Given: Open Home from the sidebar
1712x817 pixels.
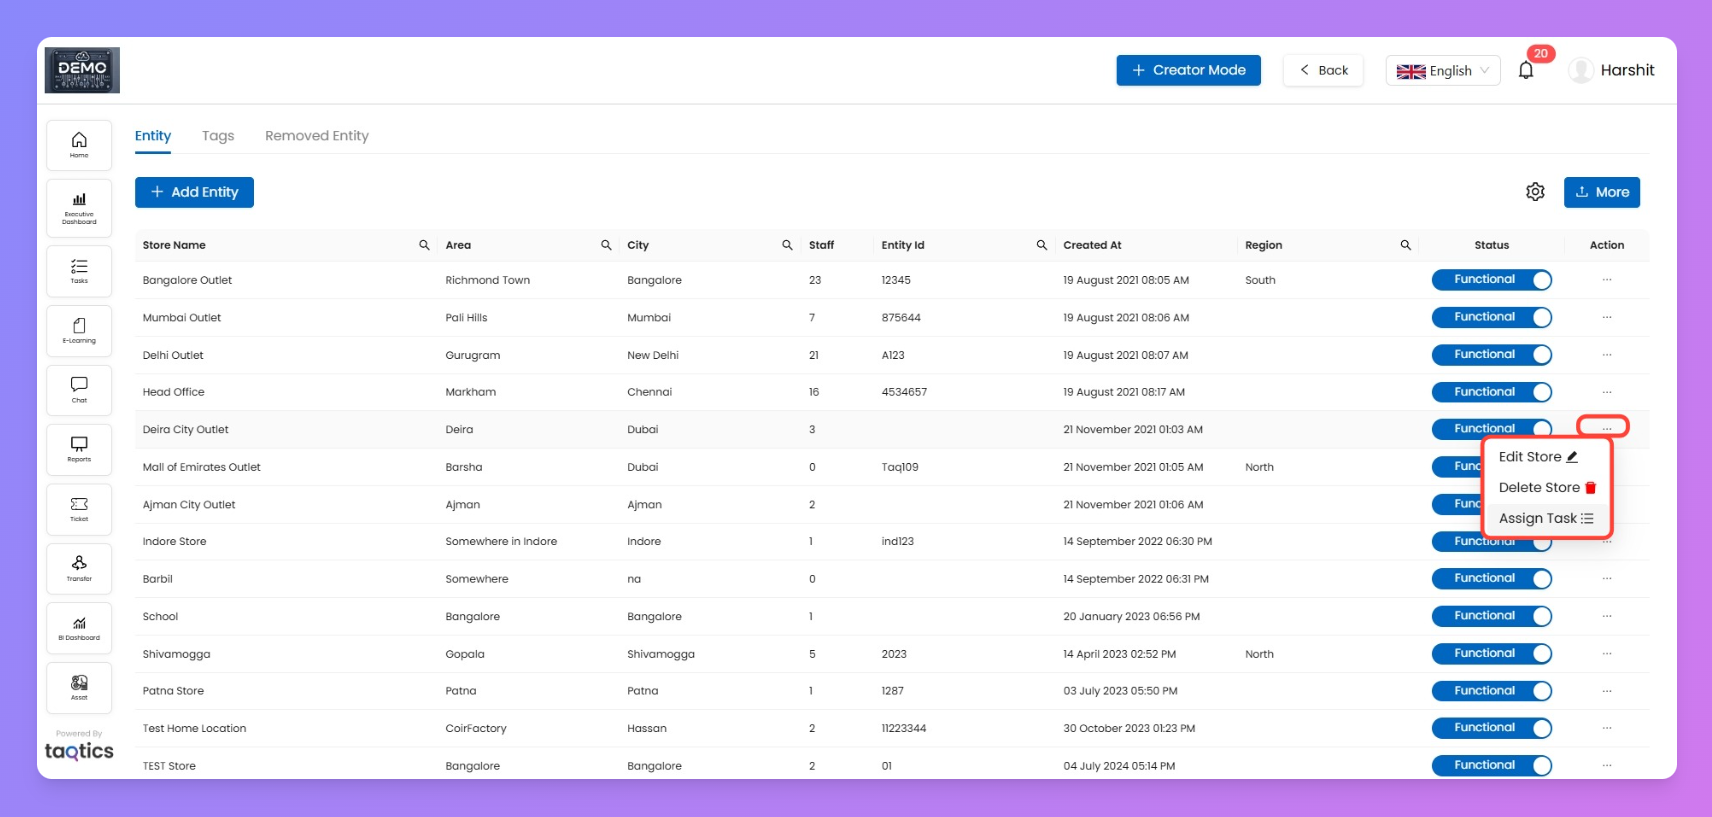Looking at the screenshot, I should (79, 145).
